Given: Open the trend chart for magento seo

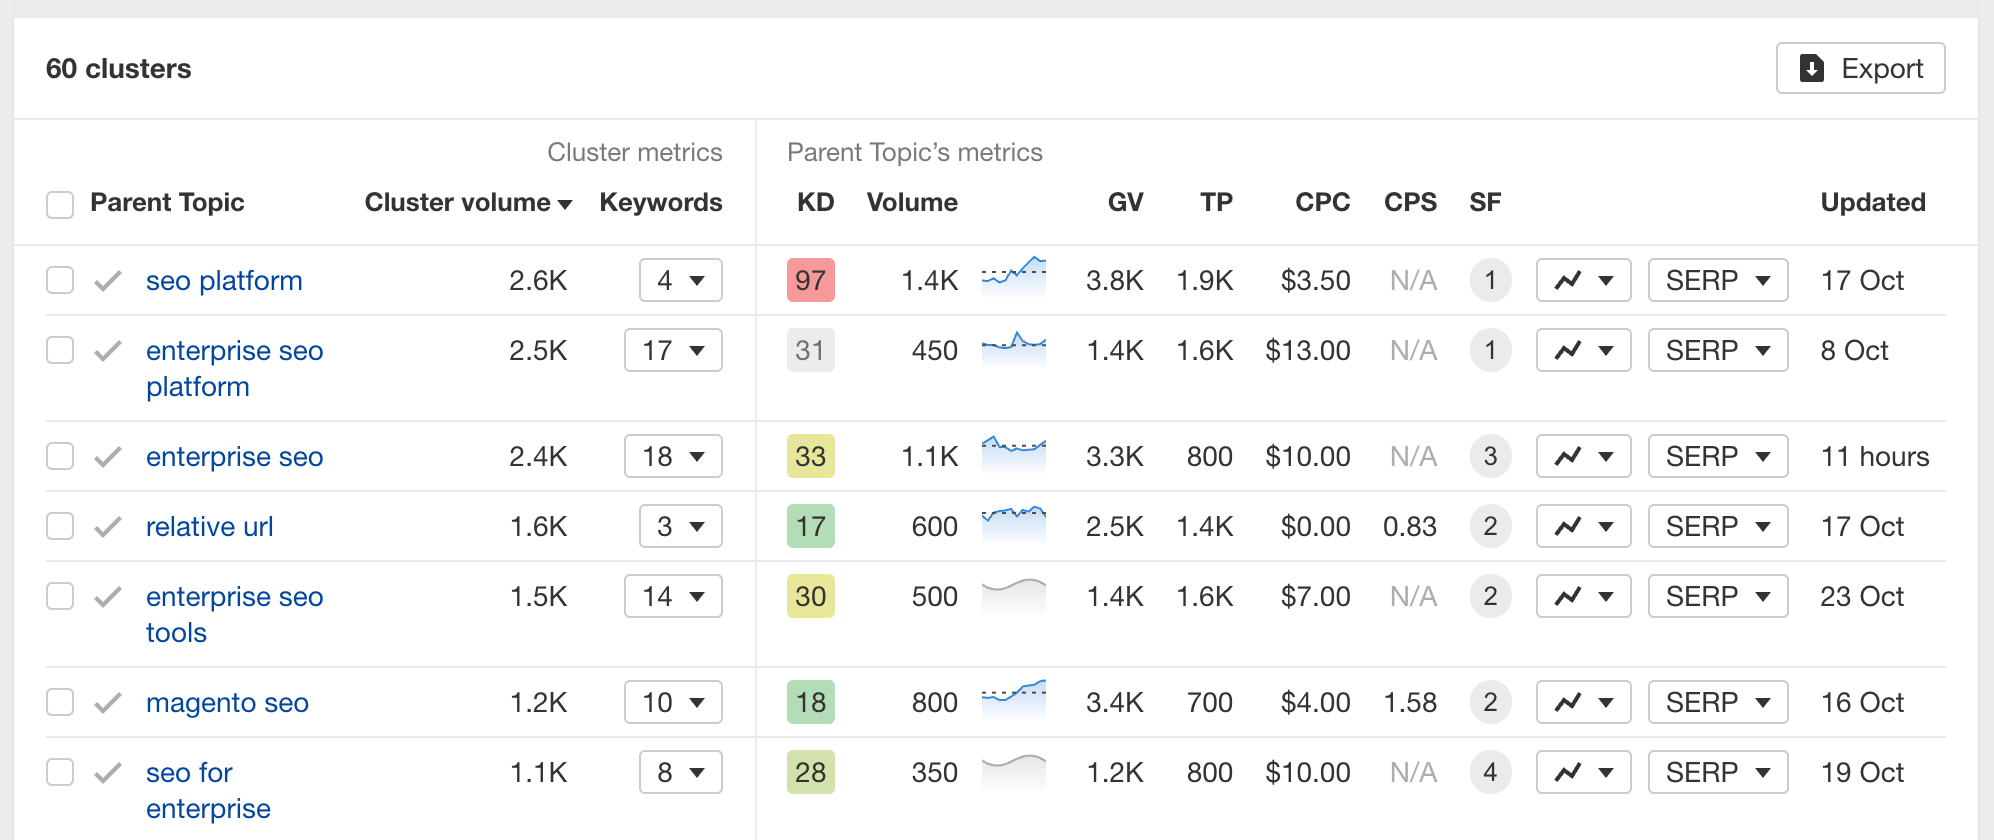Looking at the screenshot, I should tap(1583, 702).
